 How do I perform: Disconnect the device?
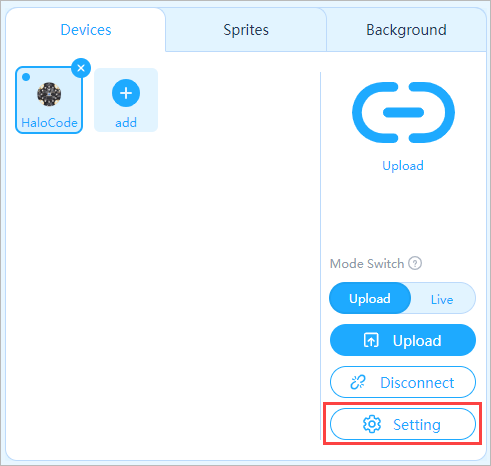tap(403, 382)
